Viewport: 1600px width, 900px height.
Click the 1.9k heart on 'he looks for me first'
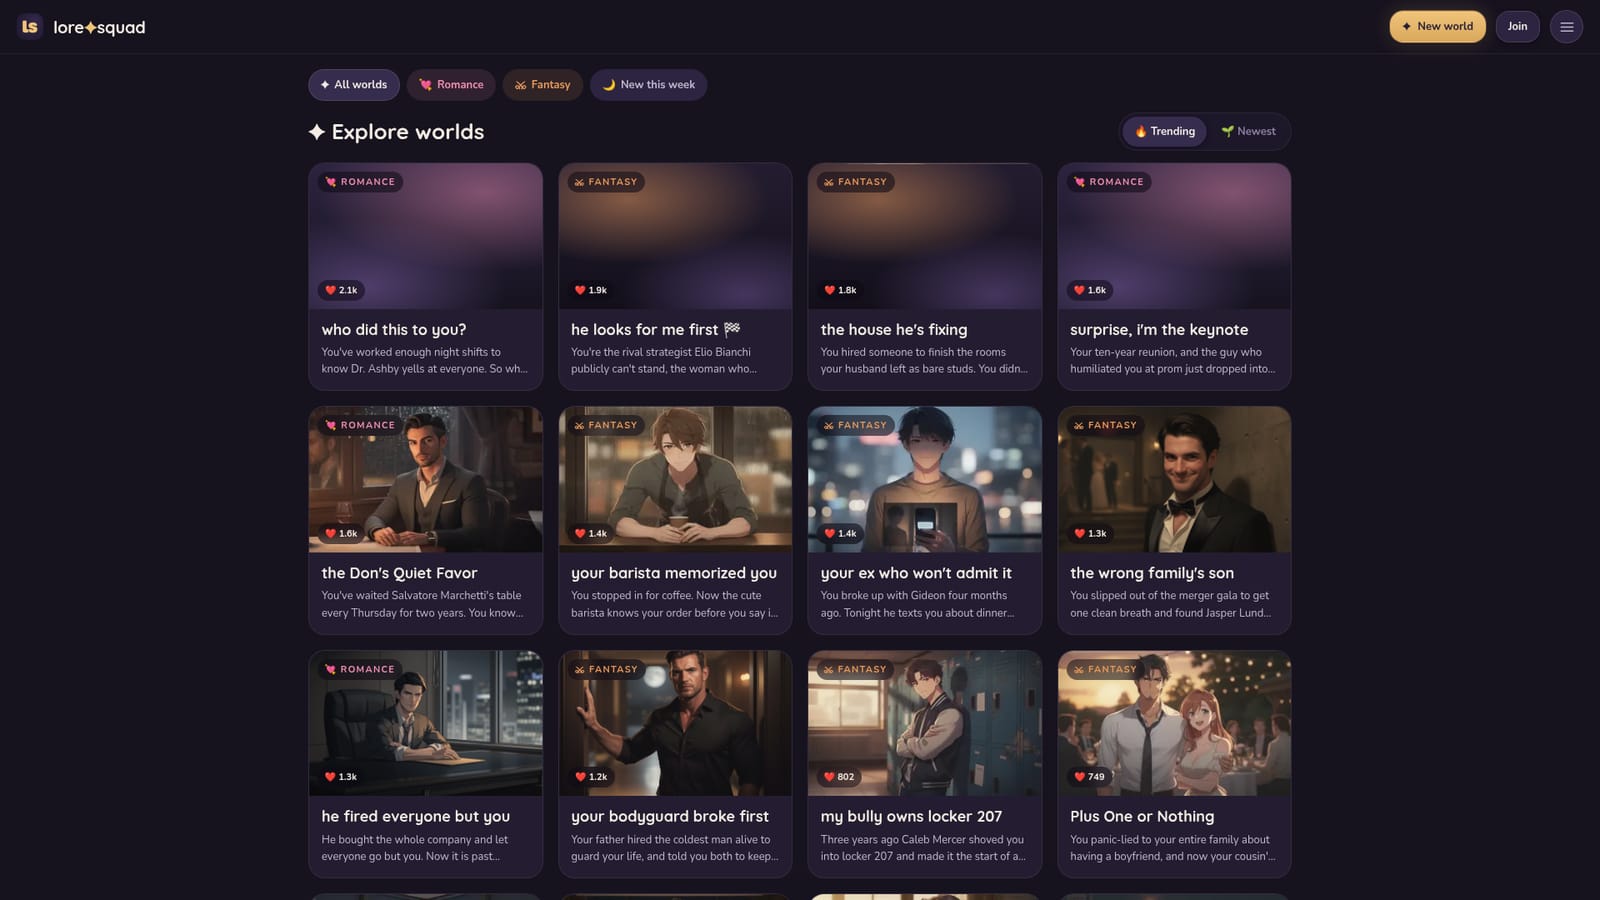(x=591, y=290)
